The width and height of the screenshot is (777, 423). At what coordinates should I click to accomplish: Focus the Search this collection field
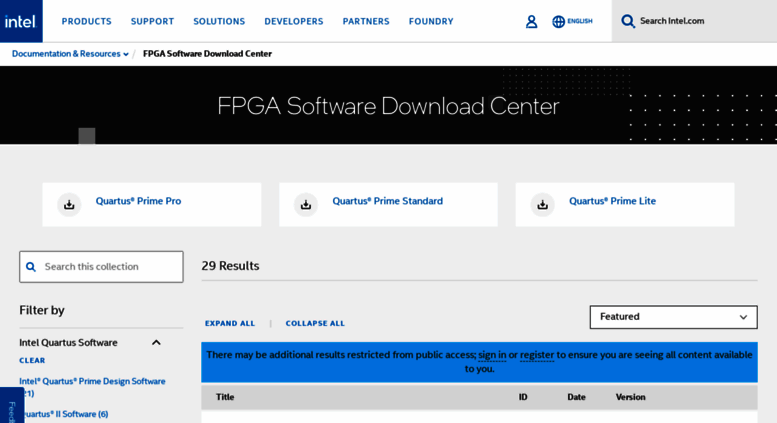101,267
